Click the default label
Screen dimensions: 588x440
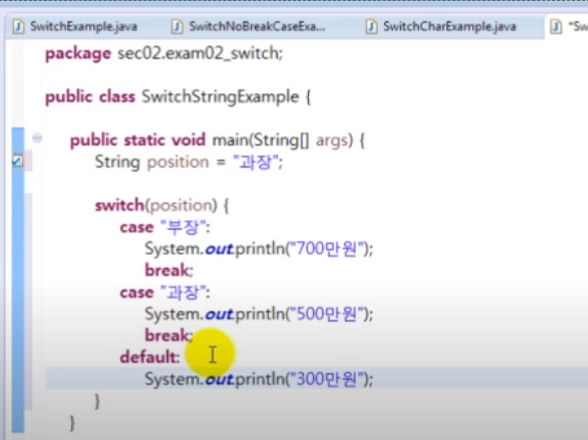(150, 357)
